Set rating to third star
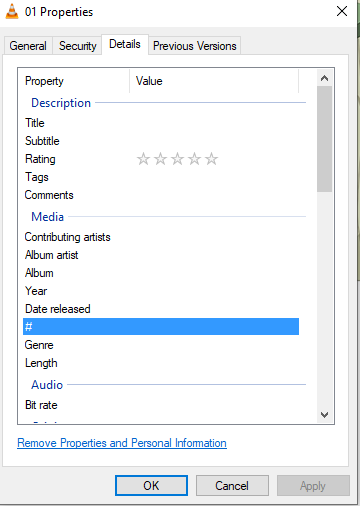Viewport: 360px width, 506px height. tap(177, 159)
